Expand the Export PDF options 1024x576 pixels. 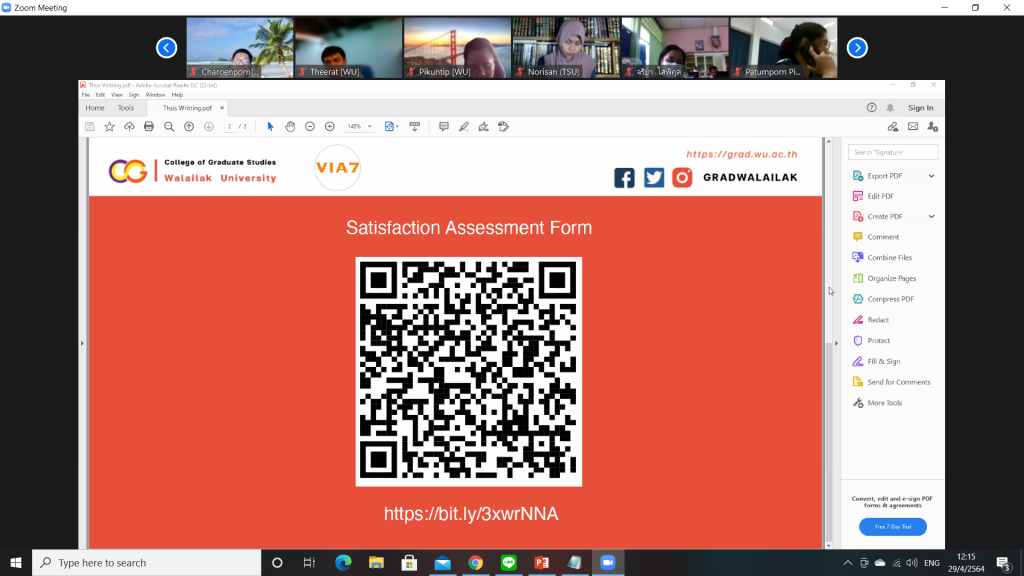tap(931, 176)
